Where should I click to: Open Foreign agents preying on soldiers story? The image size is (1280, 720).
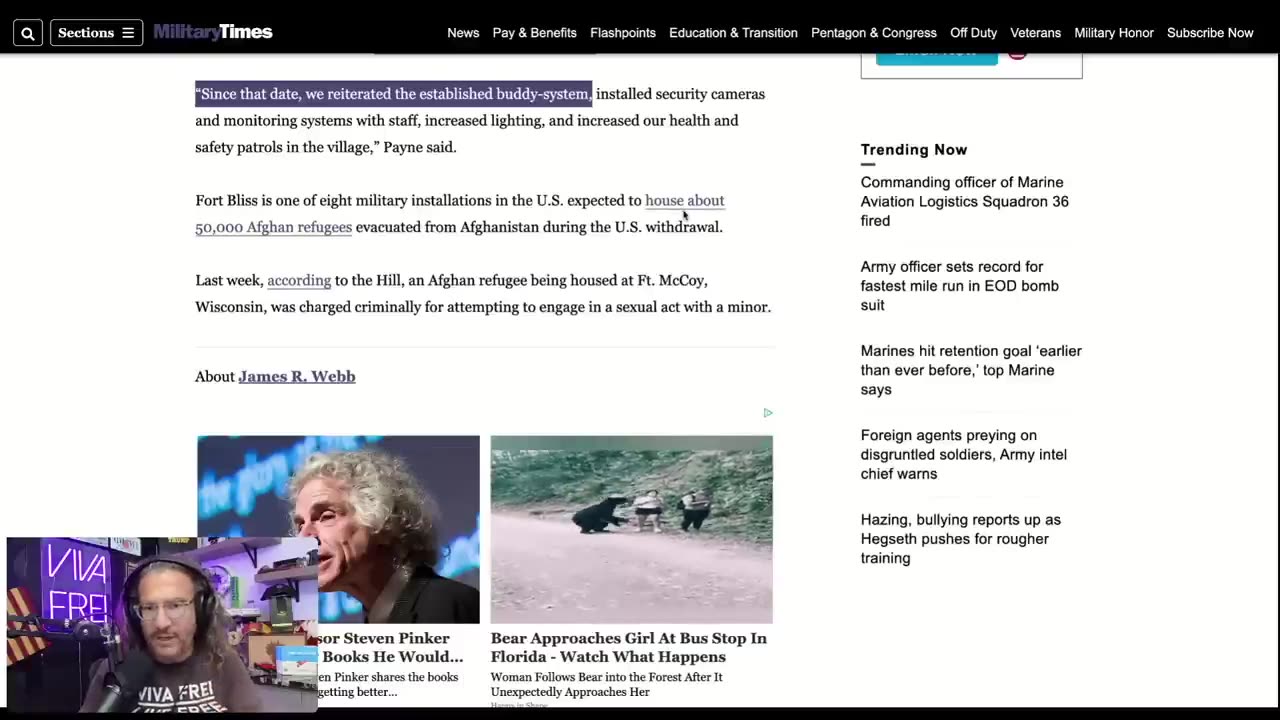tap(964, 454)
